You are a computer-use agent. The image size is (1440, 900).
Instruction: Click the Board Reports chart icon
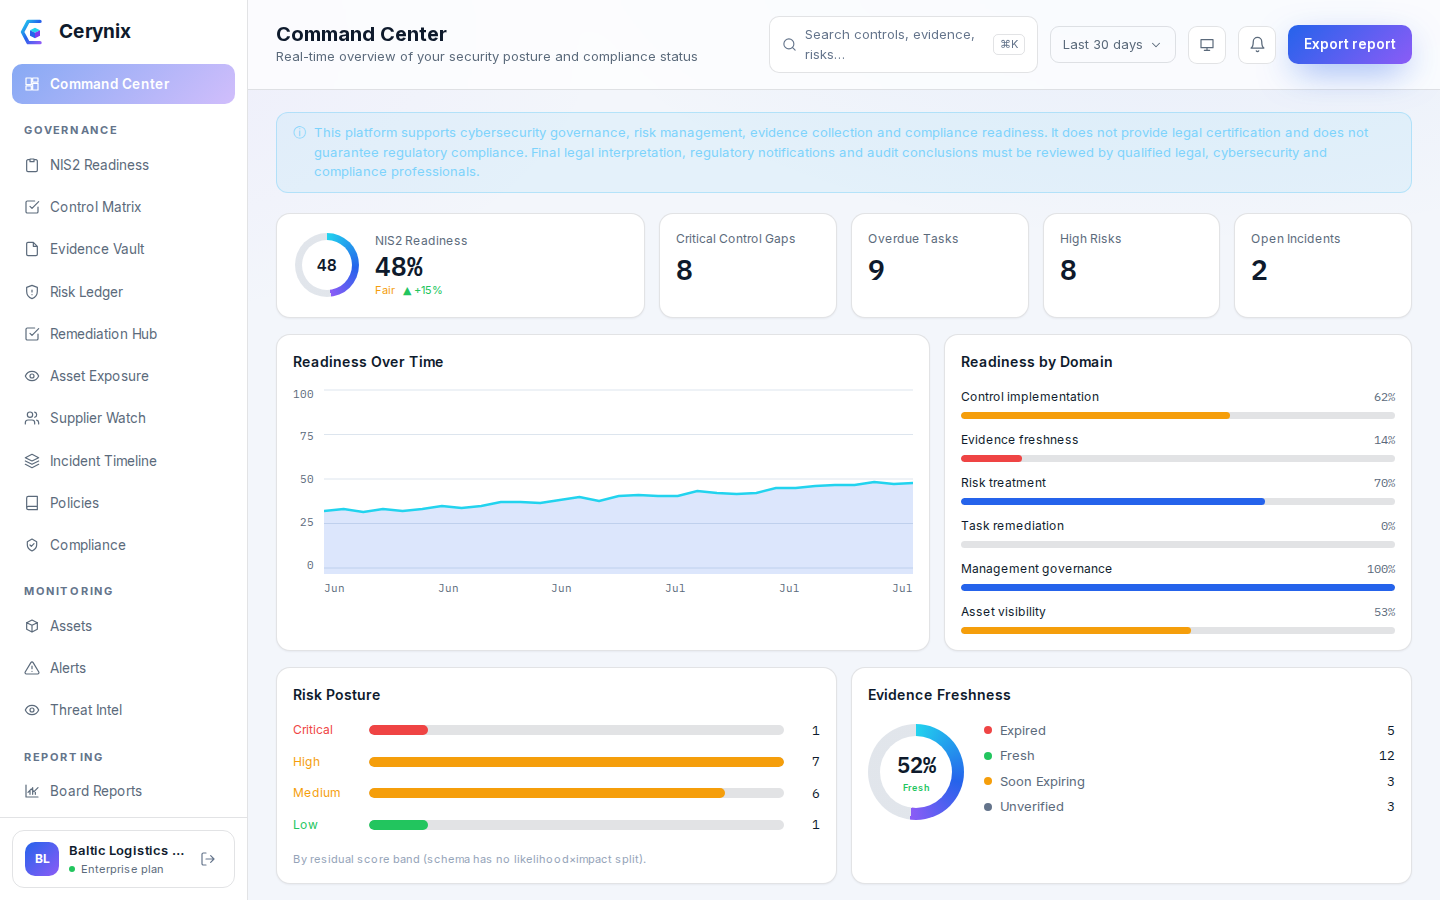point(32,791)
